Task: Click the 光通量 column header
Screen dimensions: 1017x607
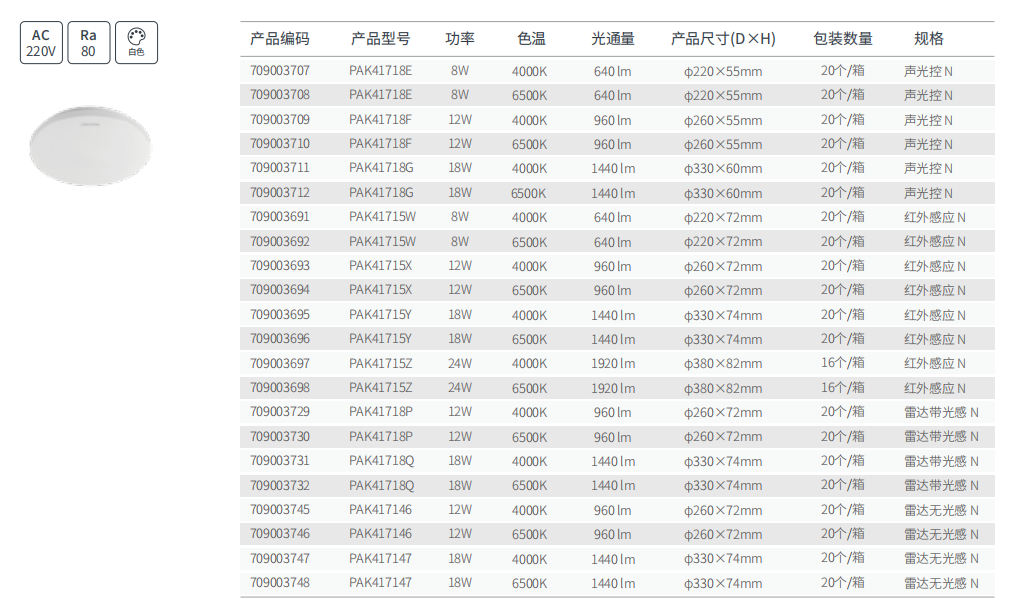Action: (x=613, y=38)
